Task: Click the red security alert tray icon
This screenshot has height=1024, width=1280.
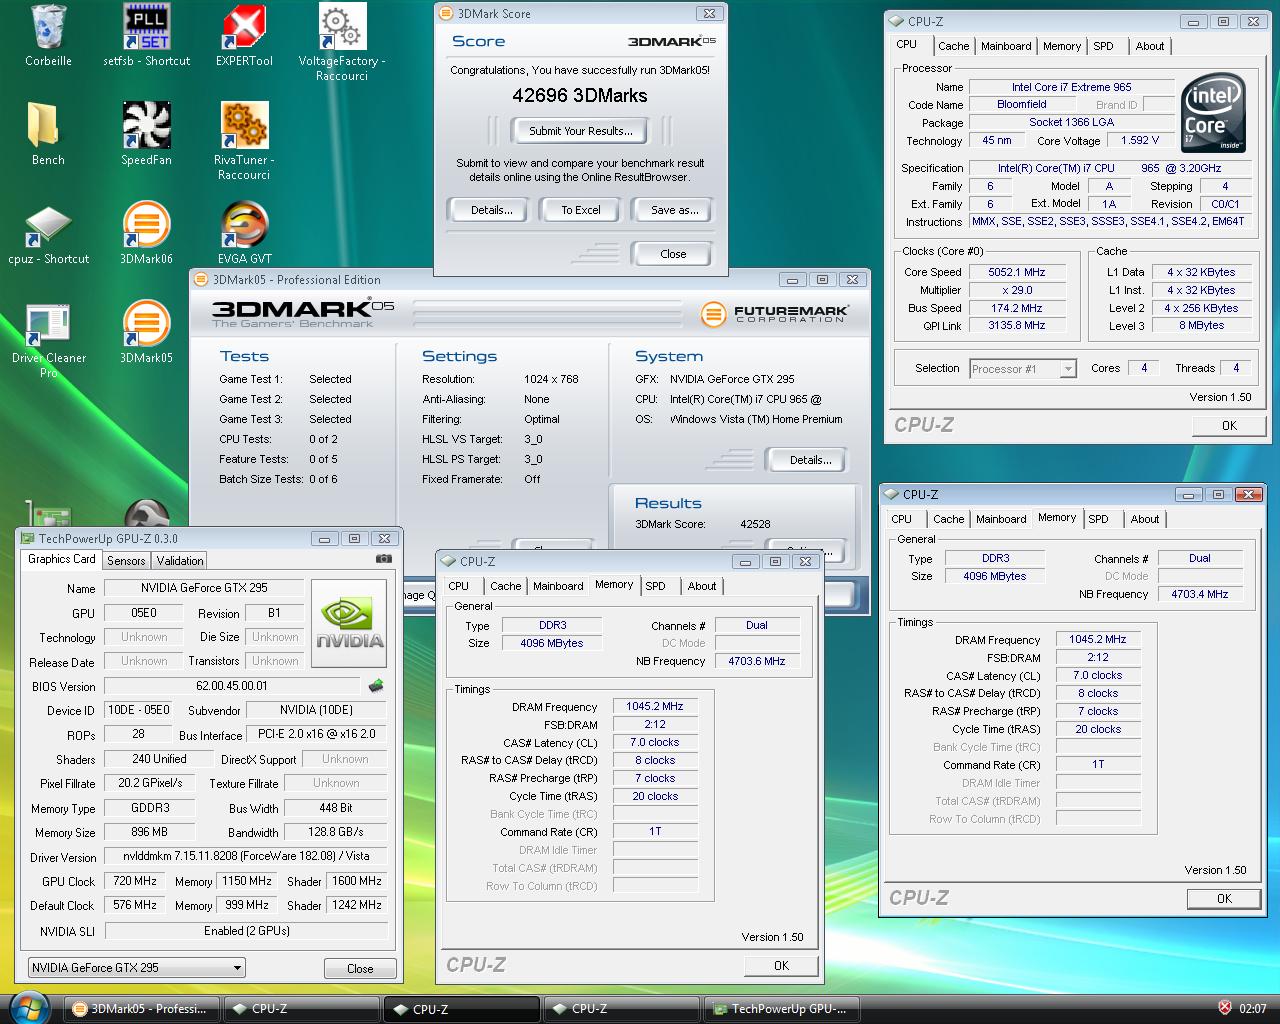Action: 1224,1008
